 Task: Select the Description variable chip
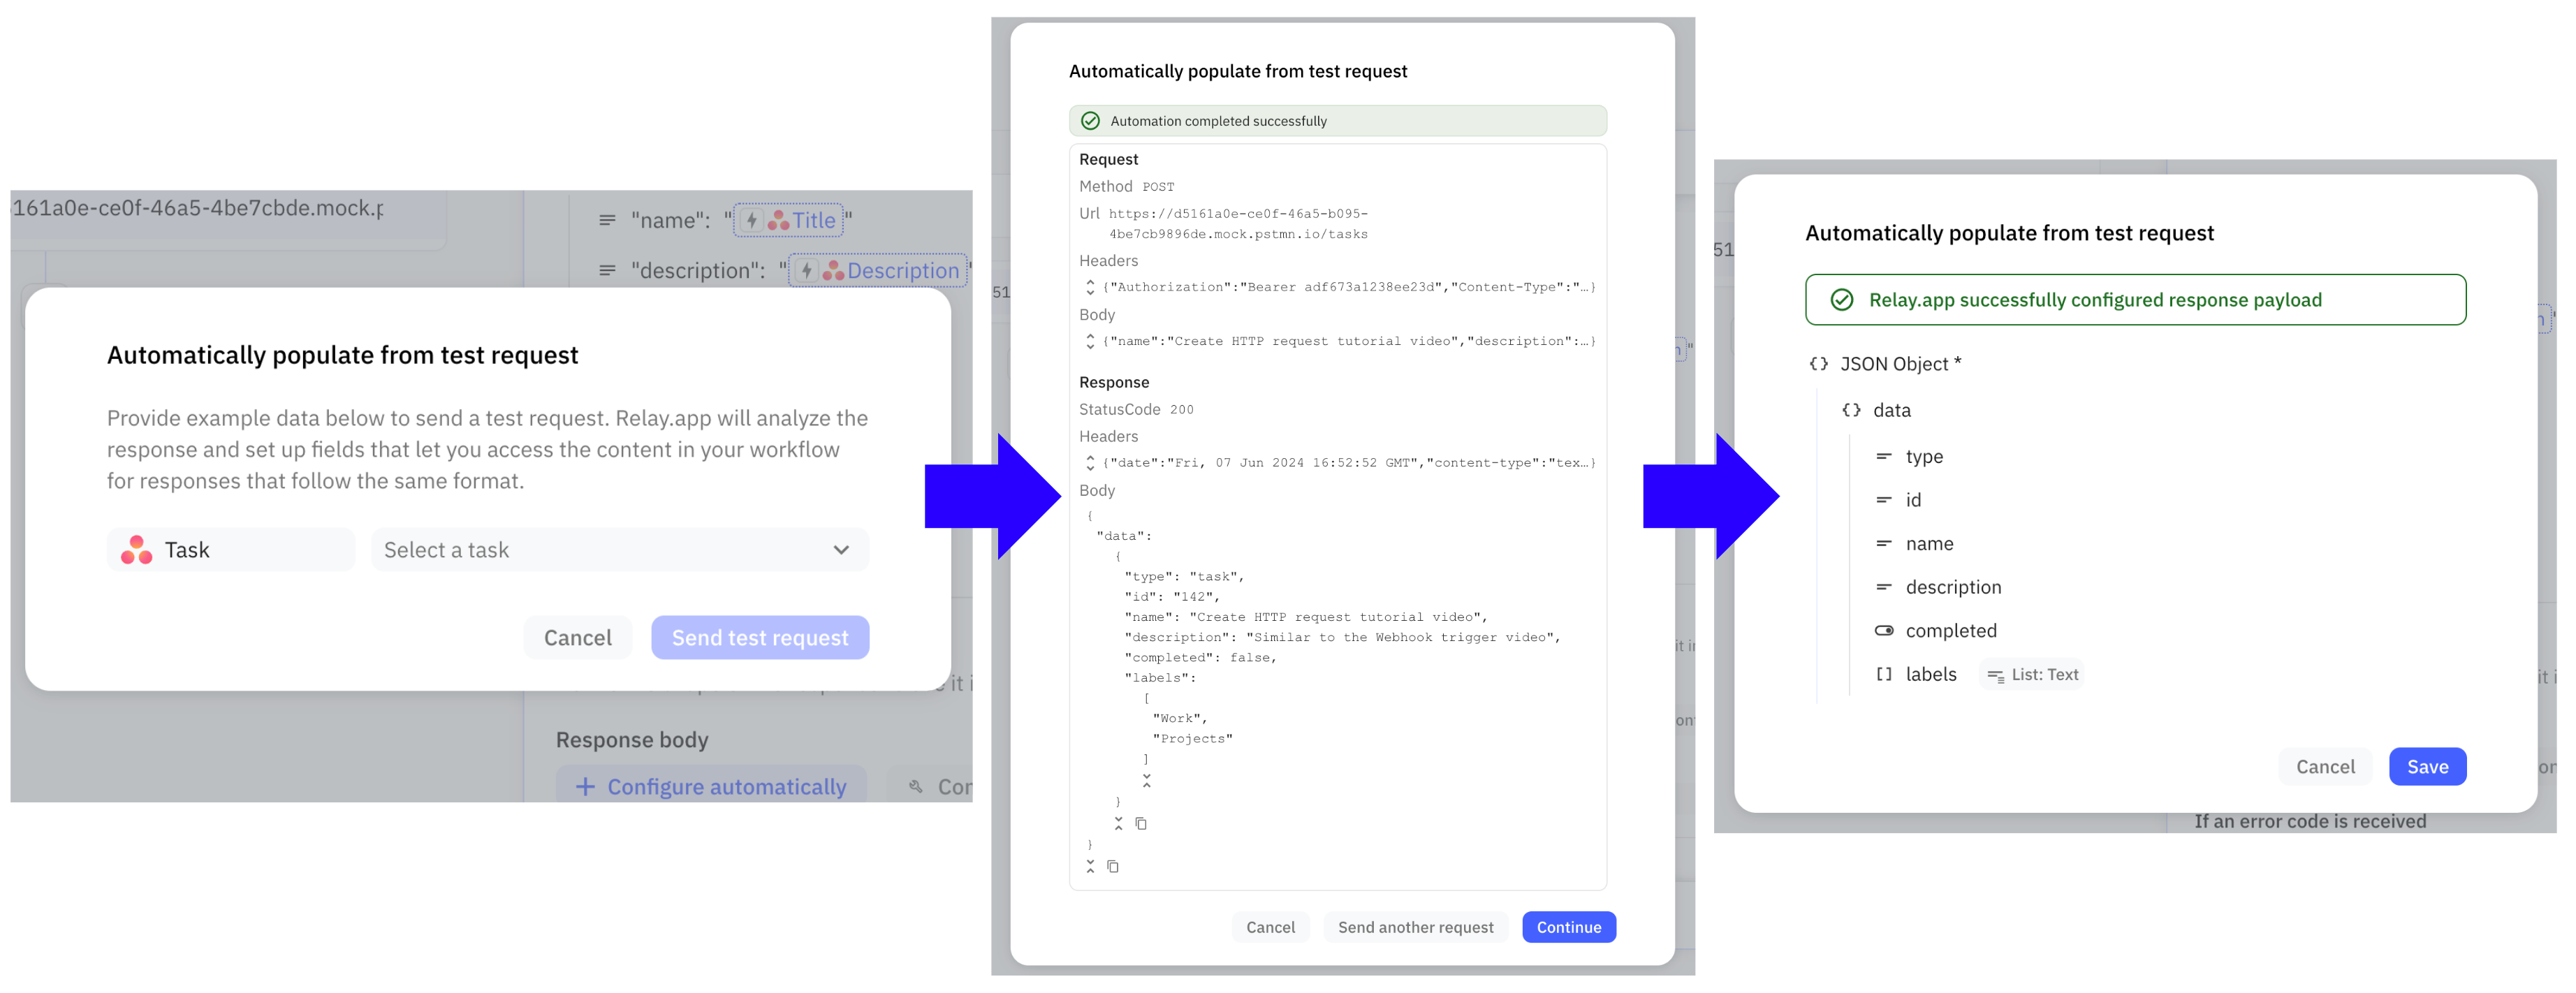pyautogui.click(x=878, y=270)
